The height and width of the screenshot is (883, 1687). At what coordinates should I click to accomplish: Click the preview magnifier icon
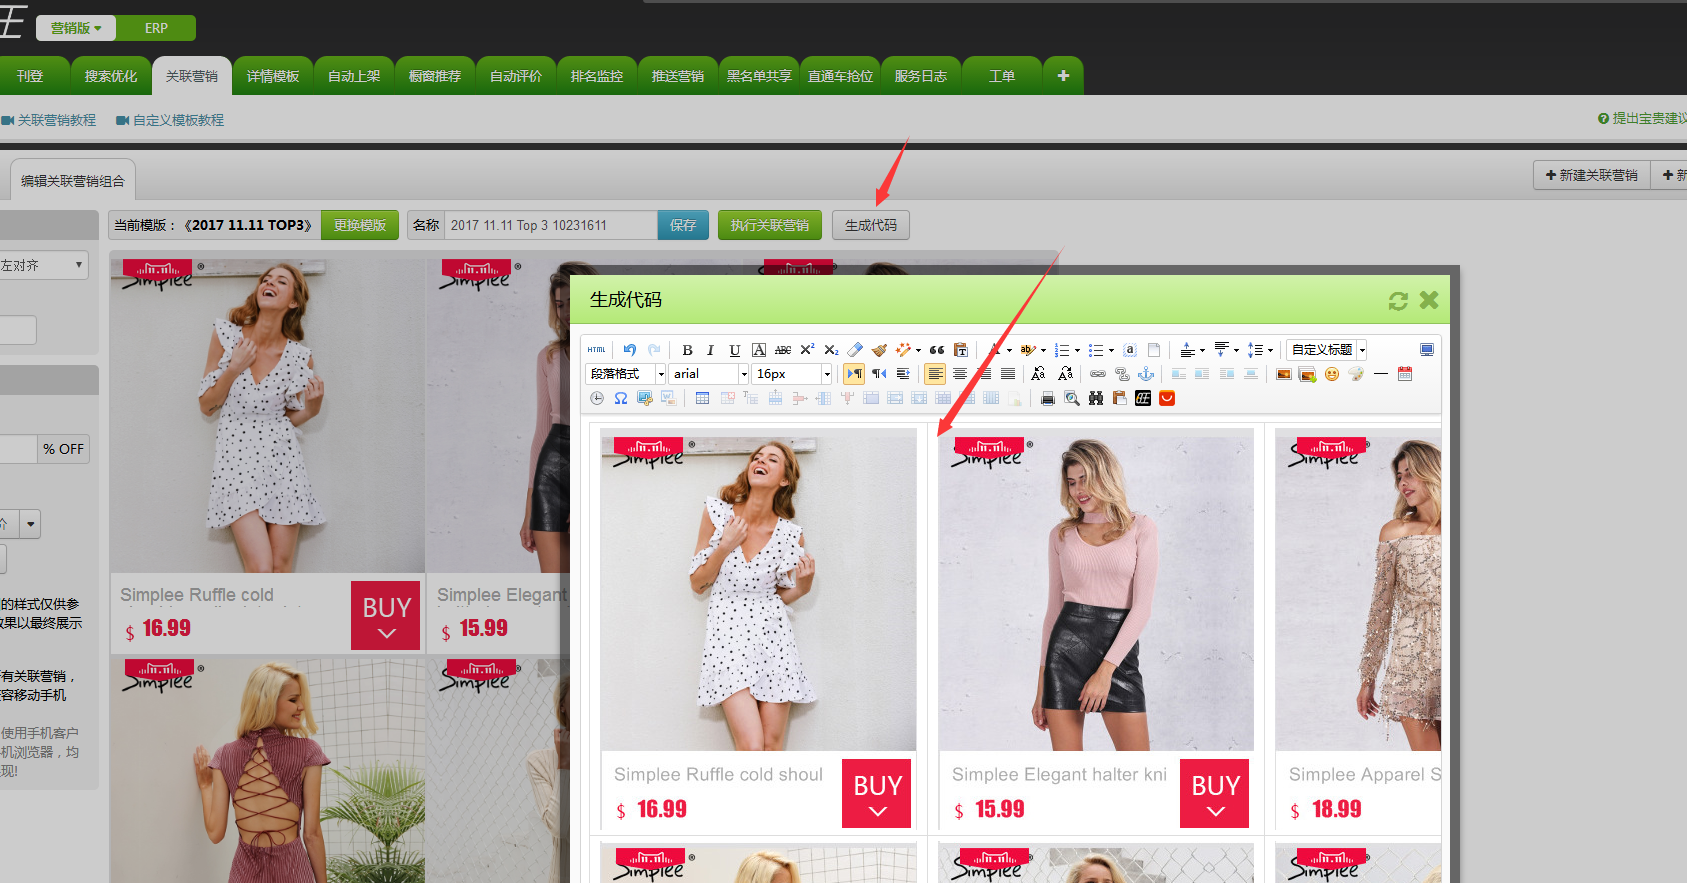click(1072, 398)
